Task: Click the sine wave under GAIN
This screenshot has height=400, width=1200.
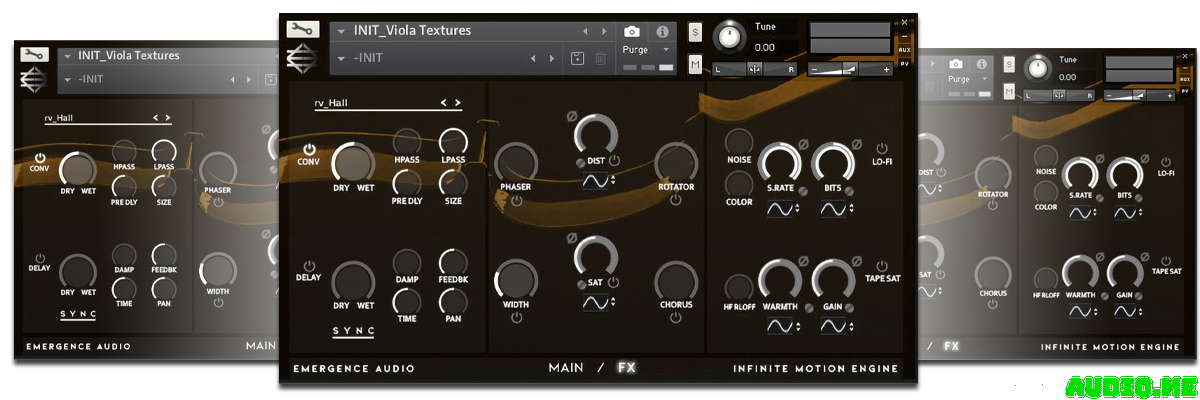Action: click(x=834, y=326)
